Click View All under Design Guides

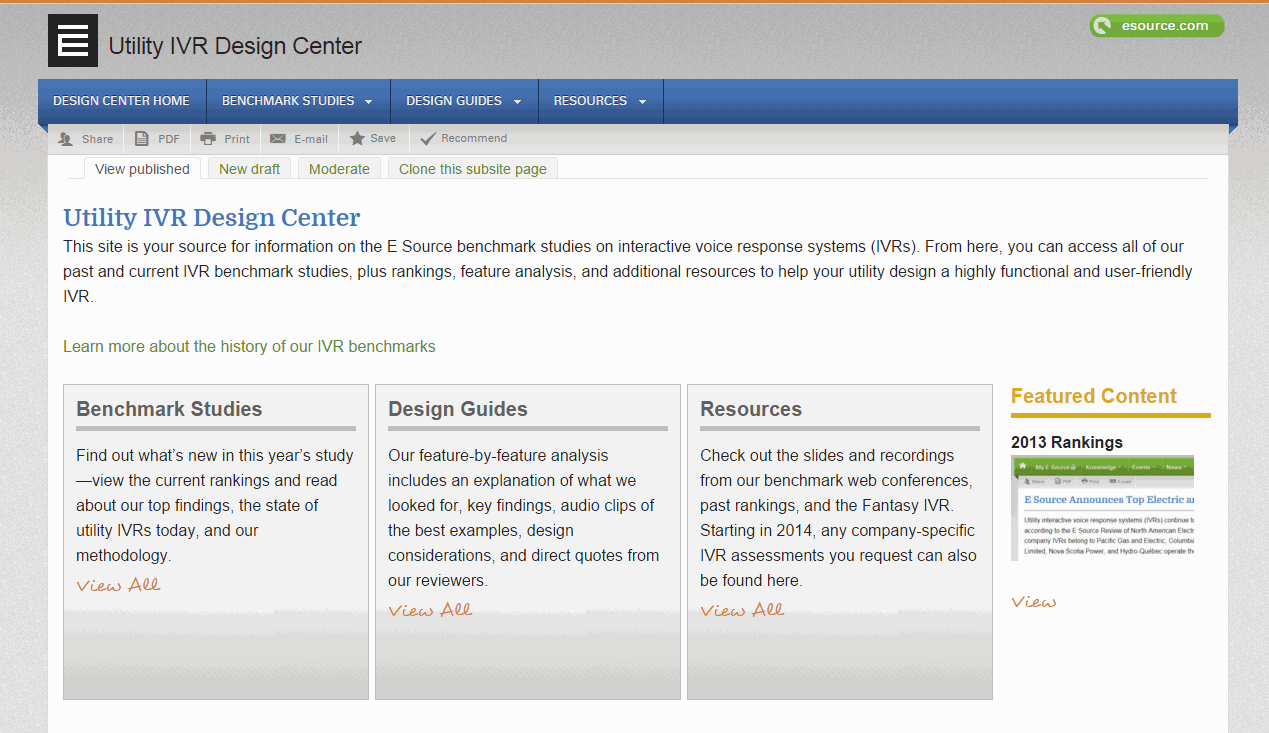(x=430, y=610)
